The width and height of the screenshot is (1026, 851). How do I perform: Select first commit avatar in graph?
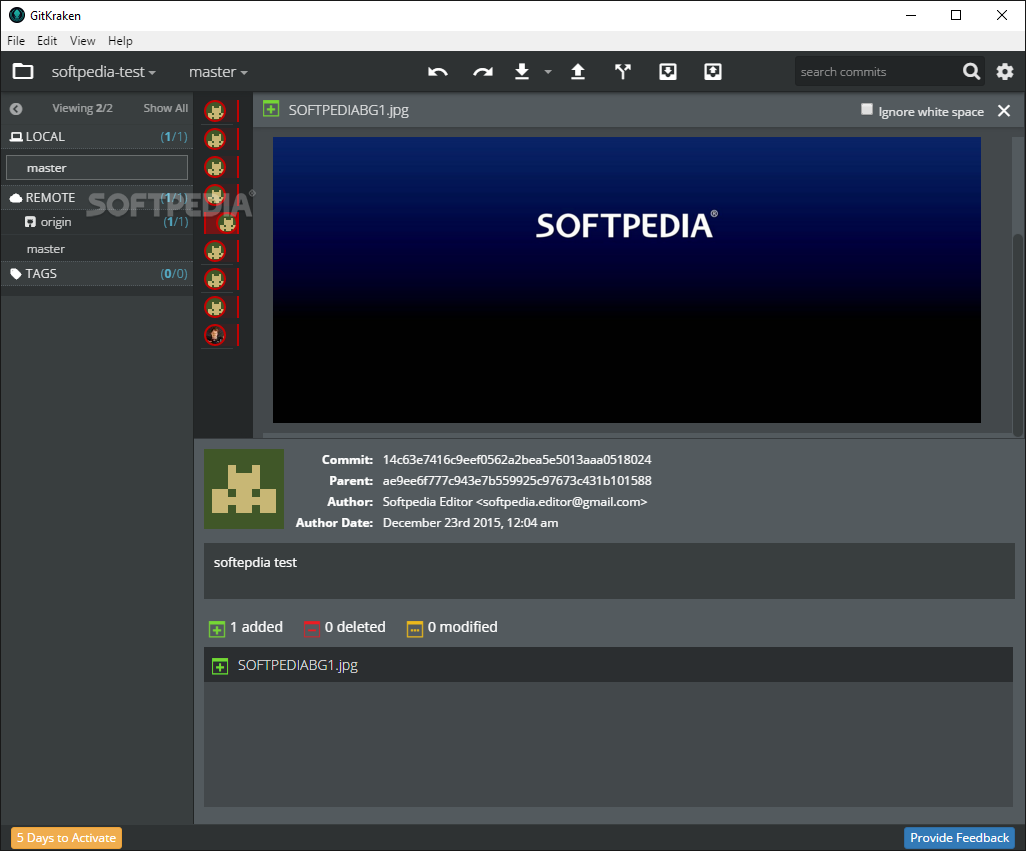(x=215, y=111)
